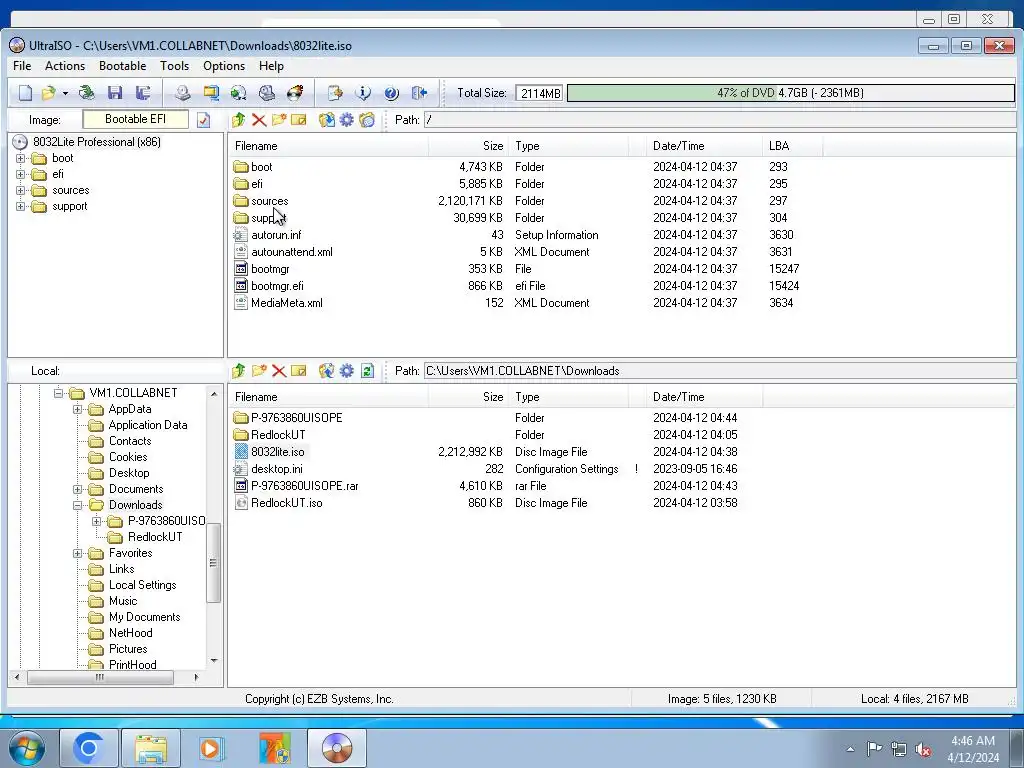Click the Local tree vertical scrollbar thumb
This screenshot has height=768, width=1024.
pos(213,562)
